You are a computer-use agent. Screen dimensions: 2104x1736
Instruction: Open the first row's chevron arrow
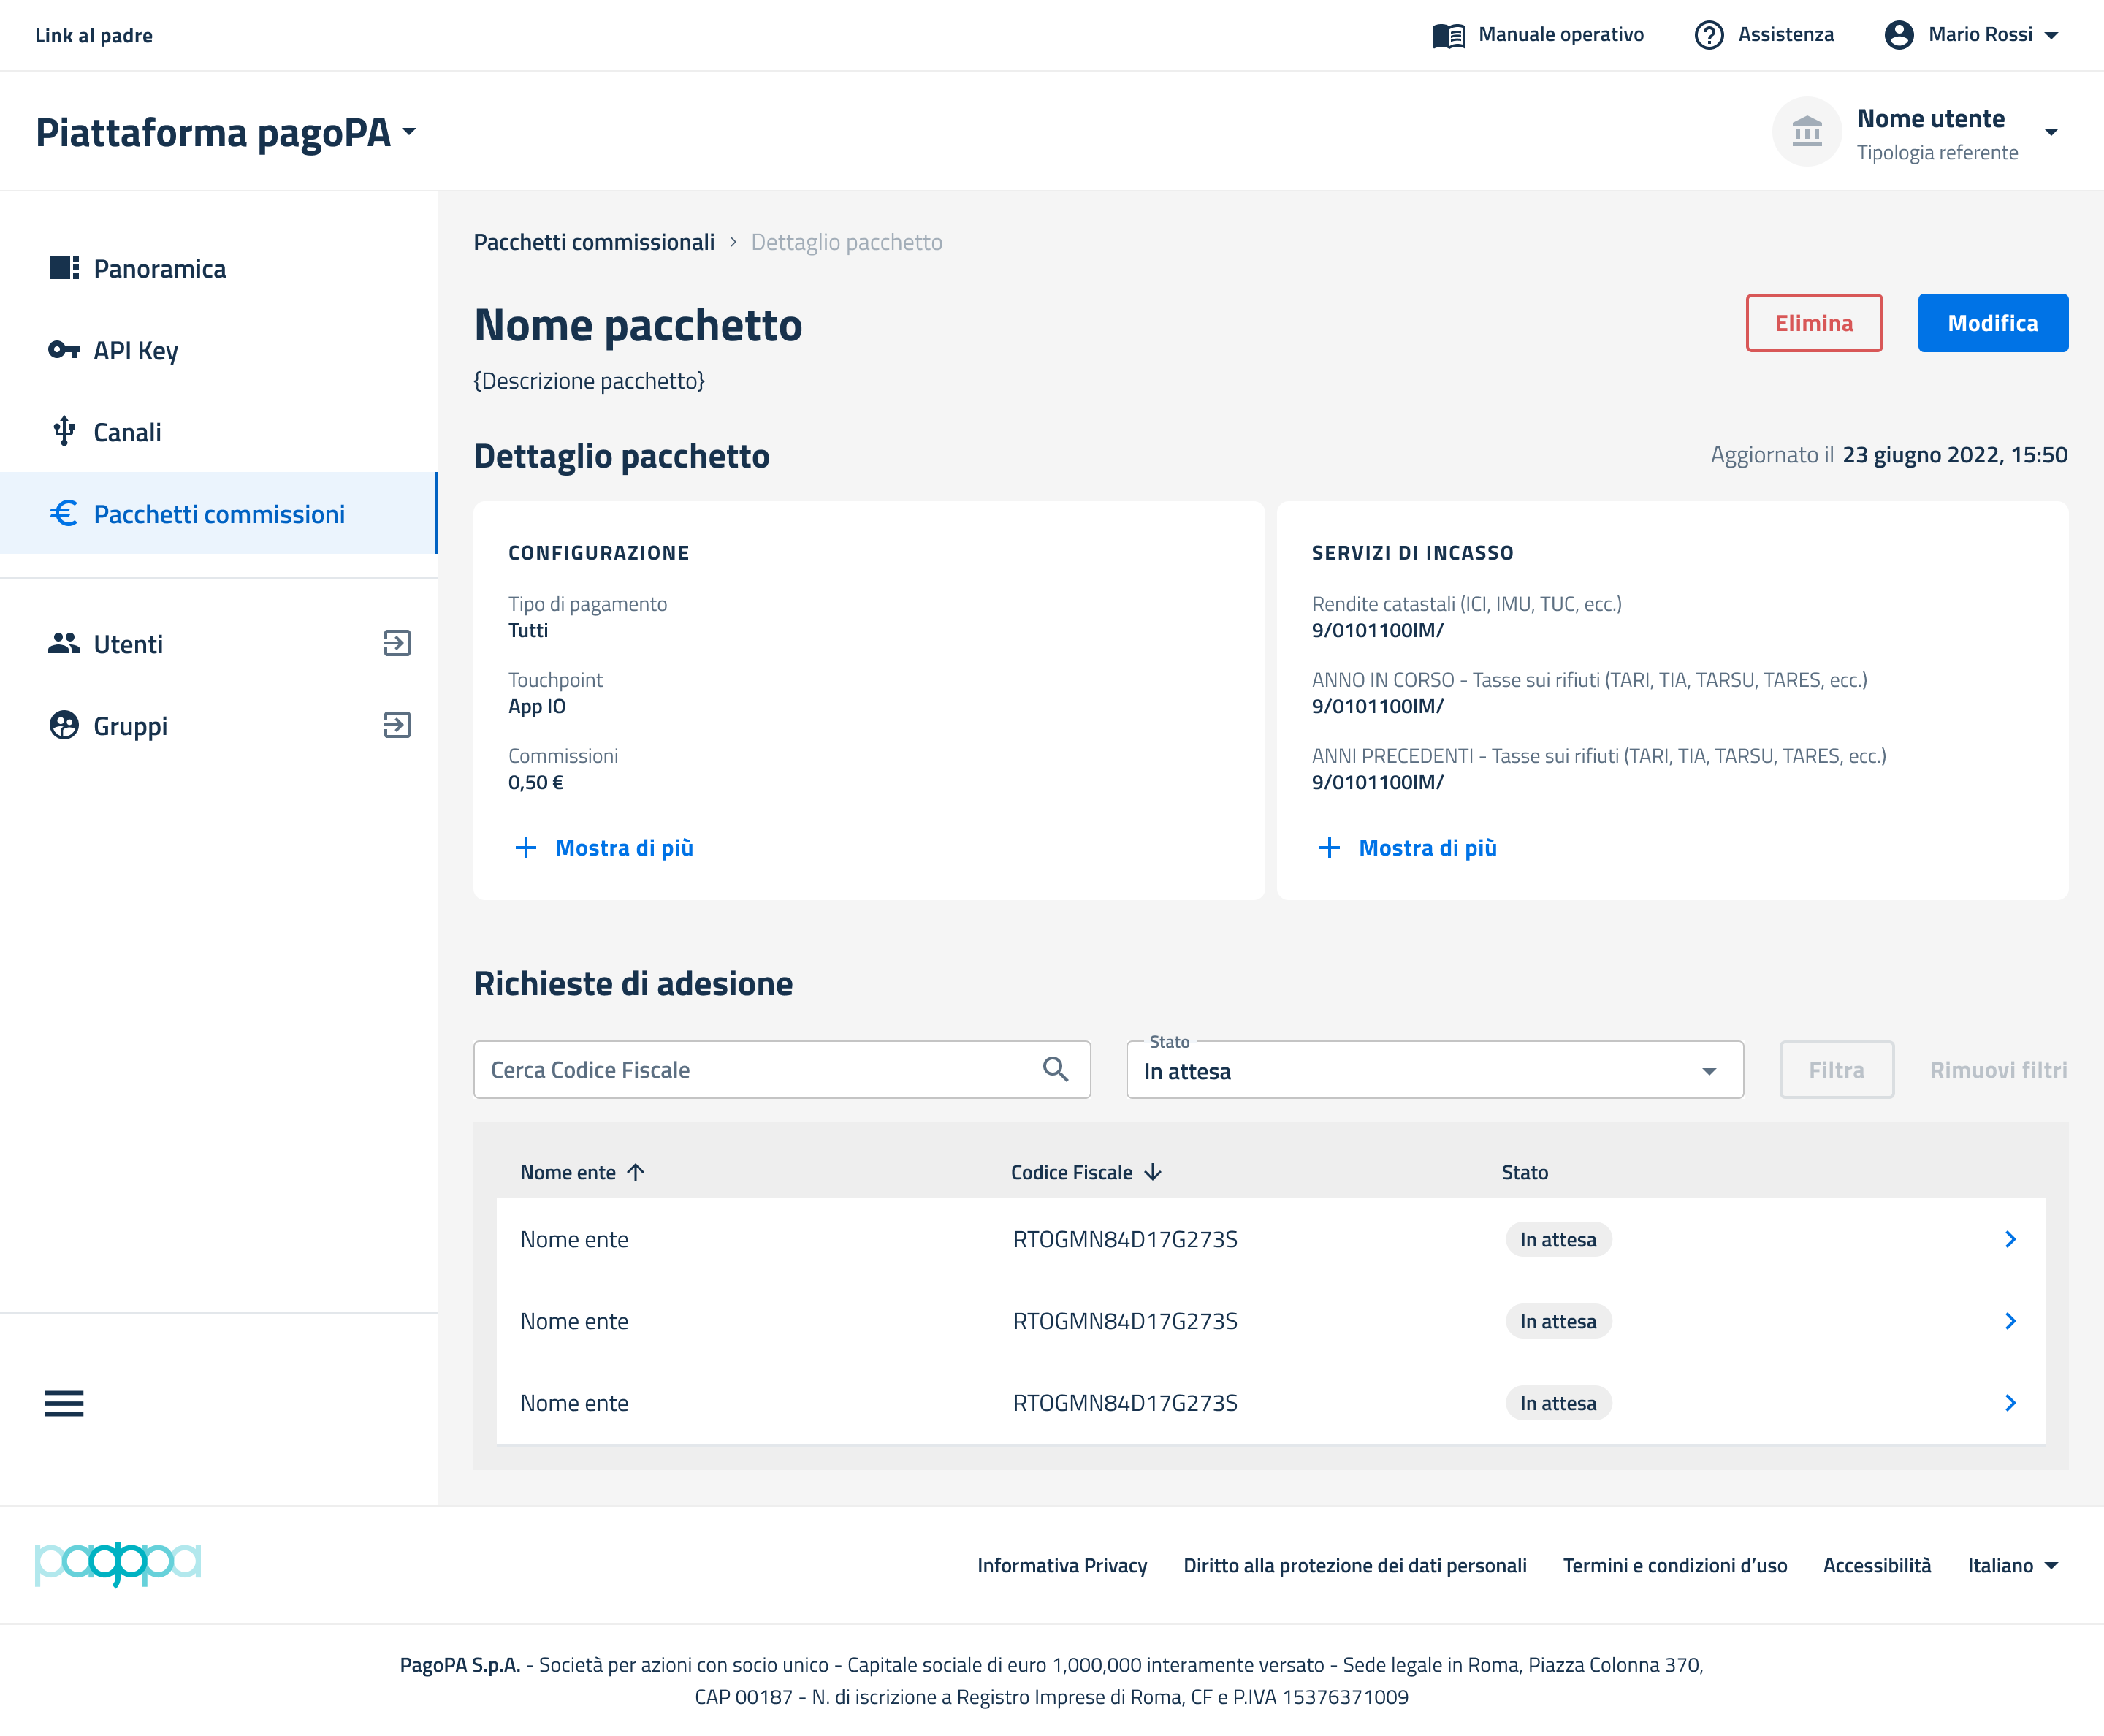pyautogui.click(x=2010, y=1239)
